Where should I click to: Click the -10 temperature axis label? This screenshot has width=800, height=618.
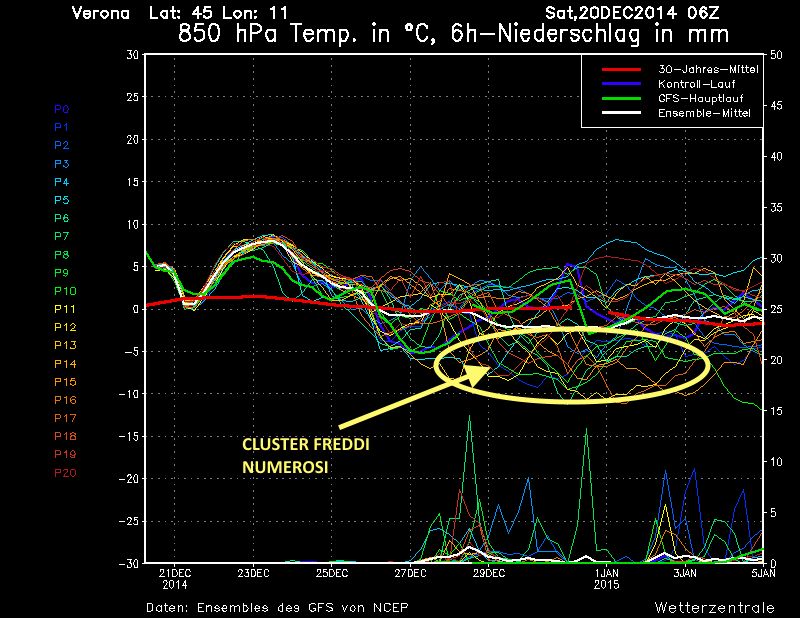[129, 394]
